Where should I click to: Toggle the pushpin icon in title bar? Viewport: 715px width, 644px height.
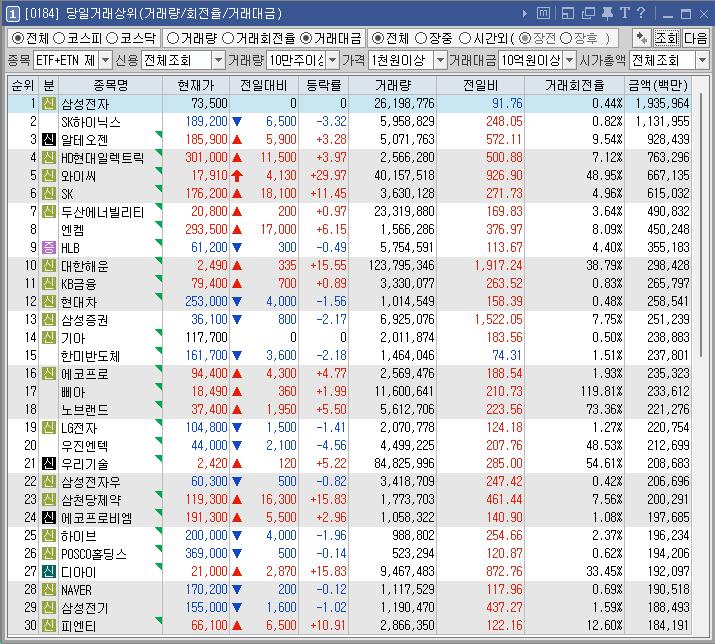607,13
